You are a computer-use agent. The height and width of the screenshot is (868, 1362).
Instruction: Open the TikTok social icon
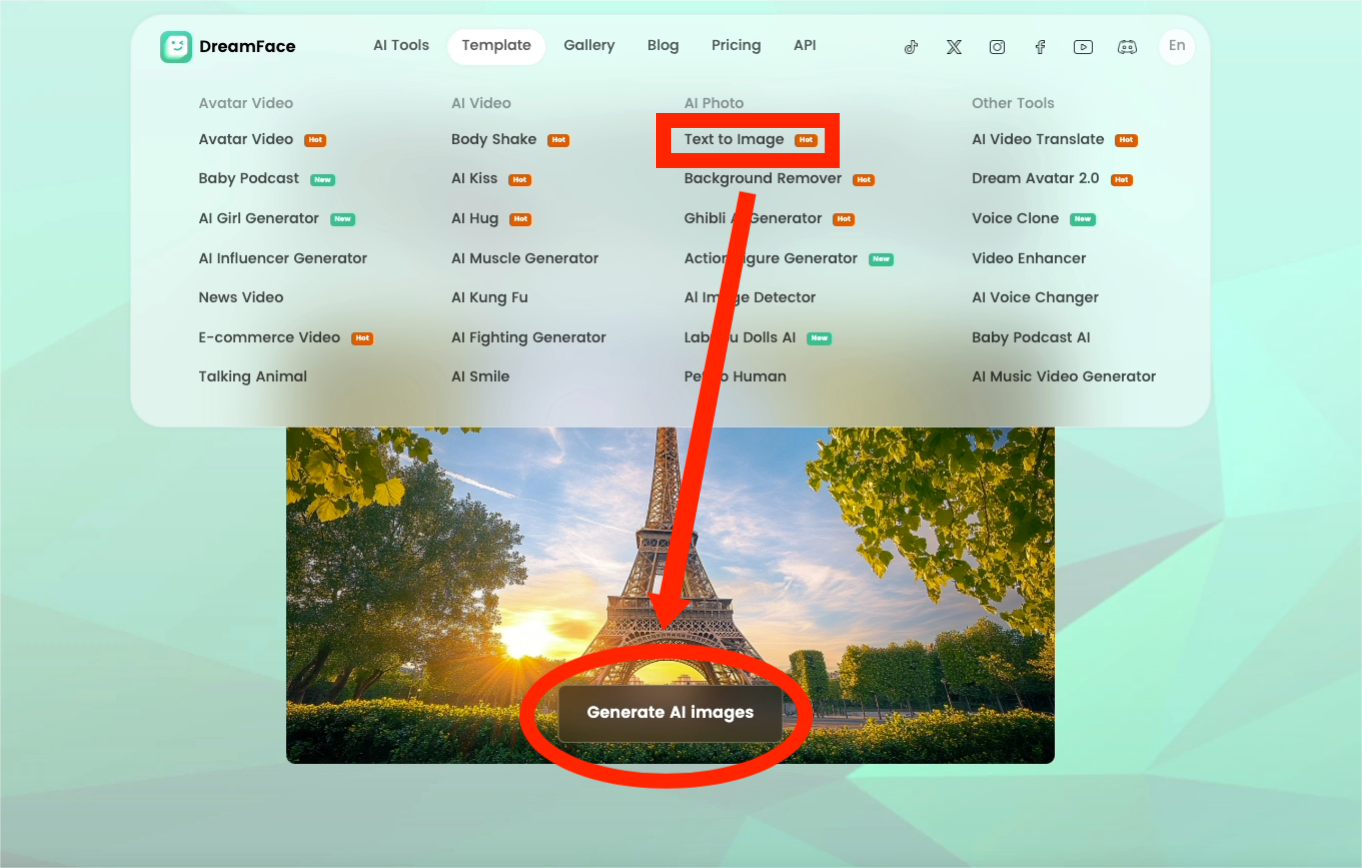tap(911, 47)
